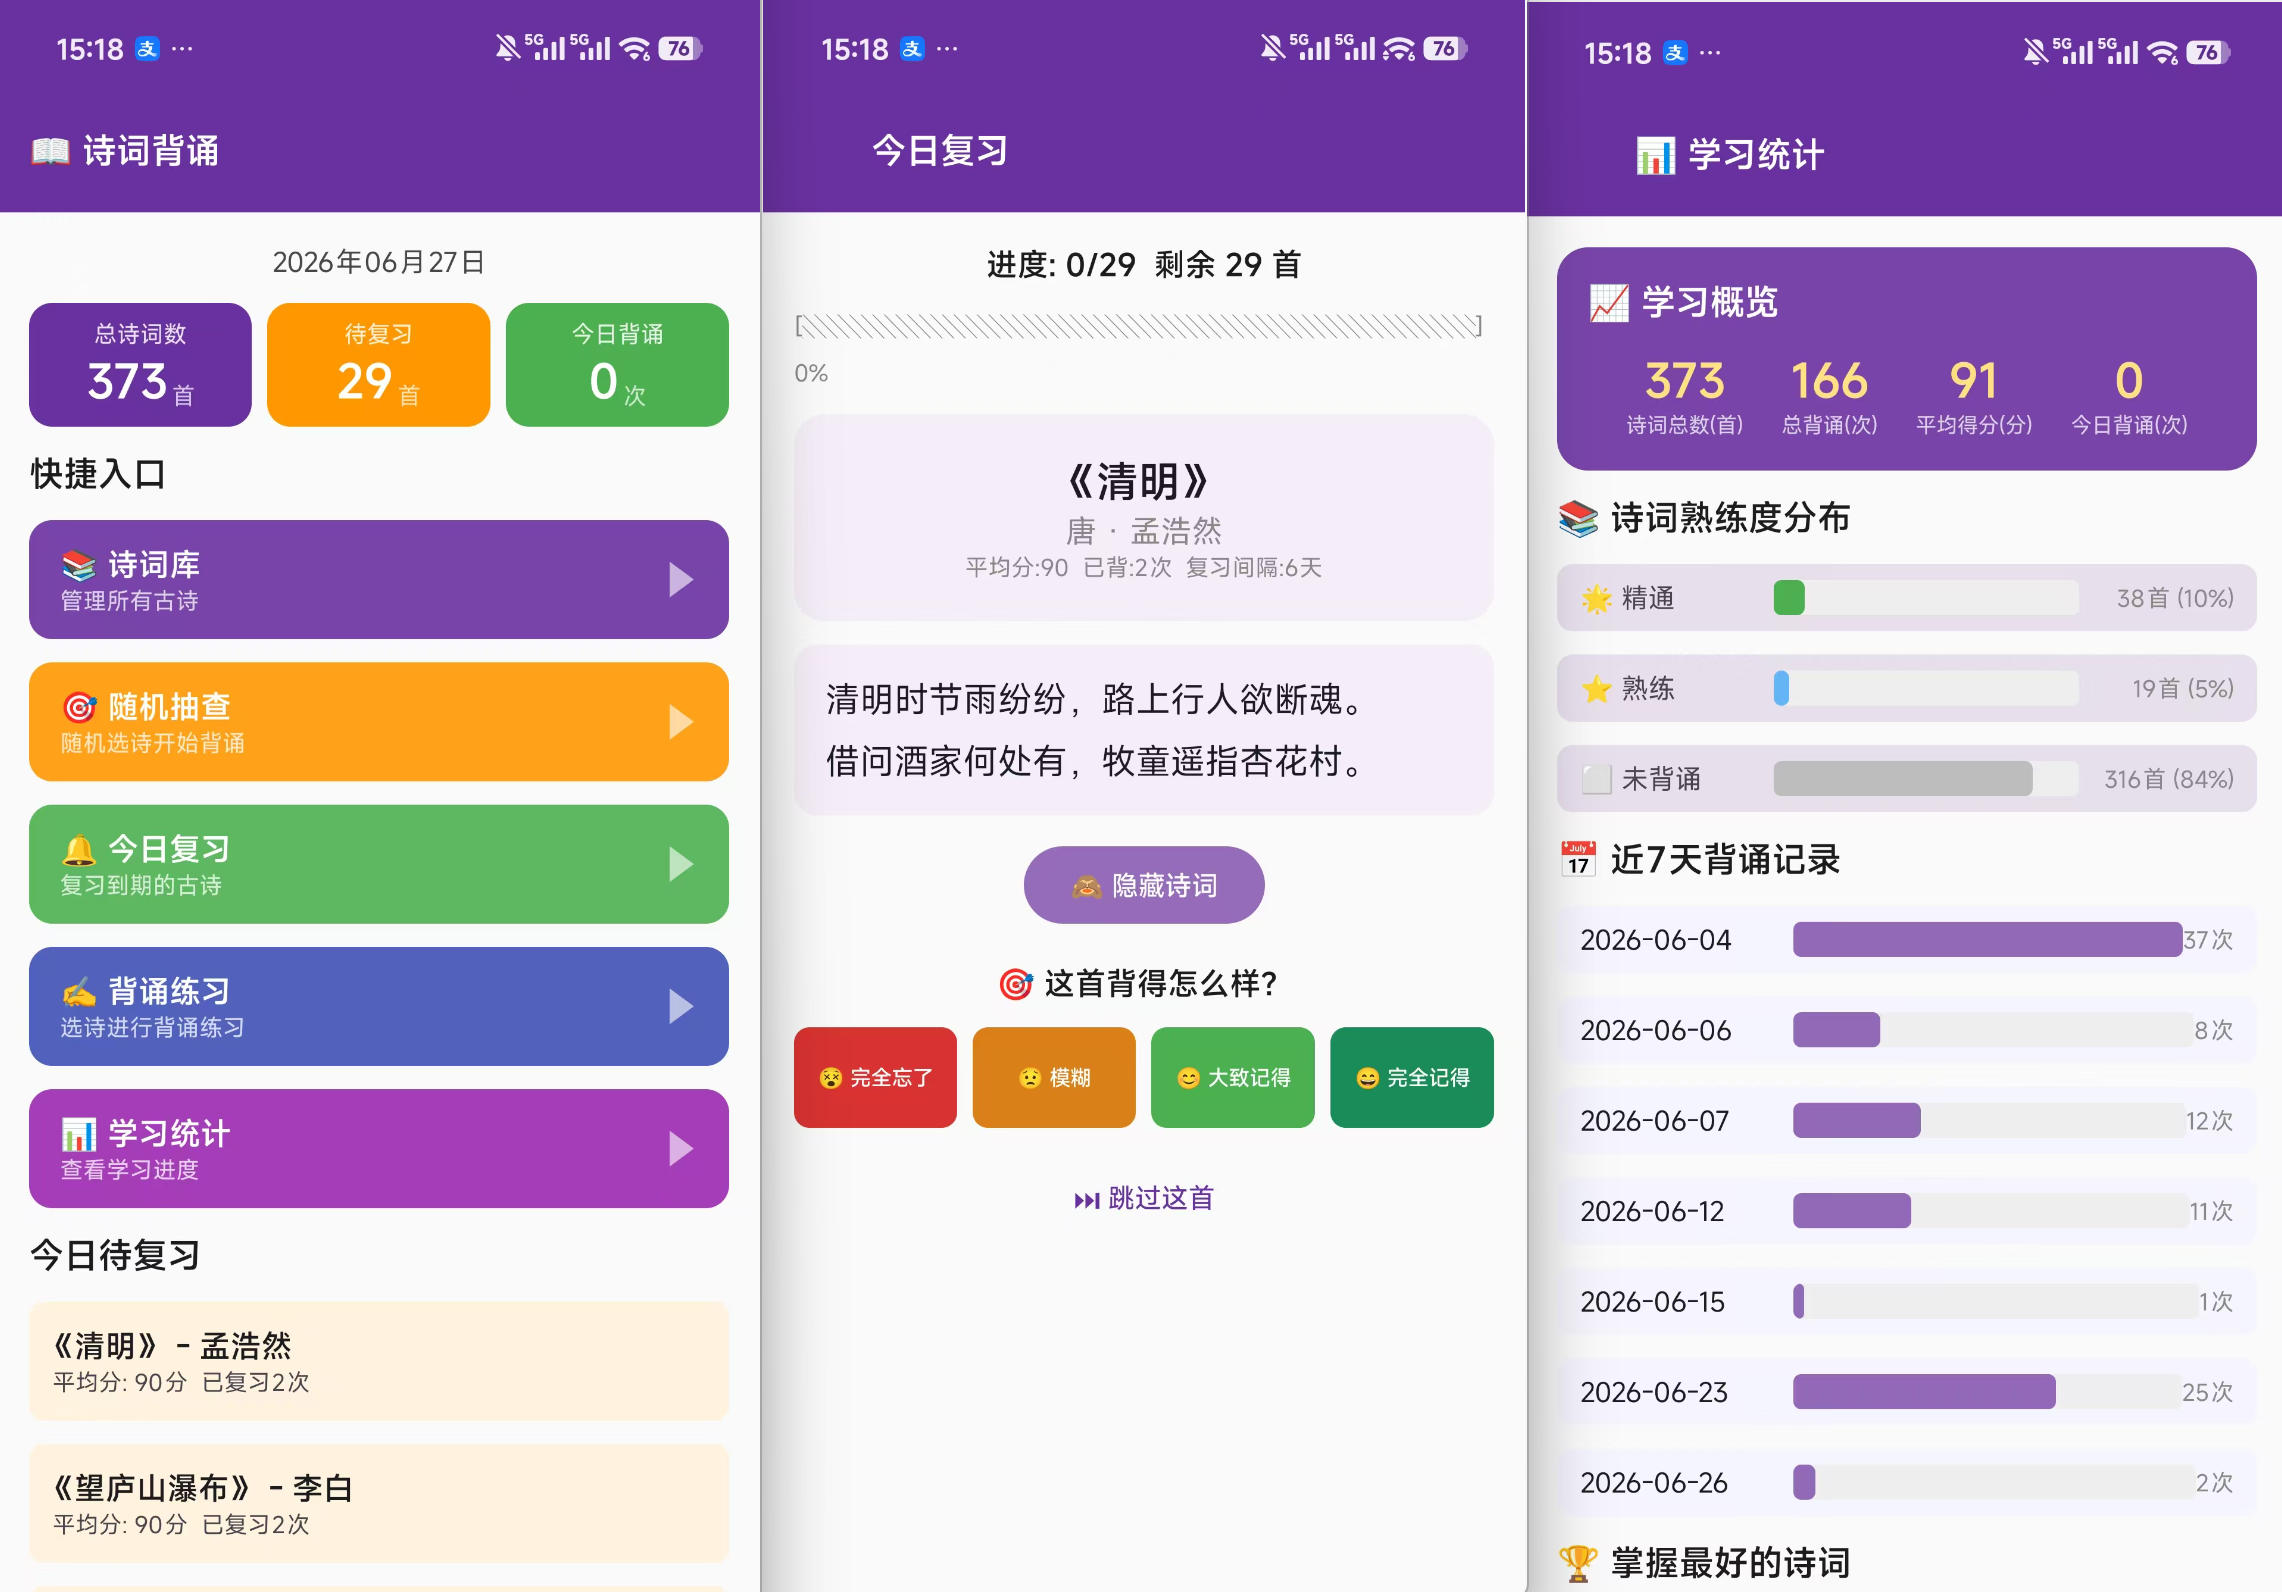Tap the Wi-Fi icon in right status bar

[2162, 53]
